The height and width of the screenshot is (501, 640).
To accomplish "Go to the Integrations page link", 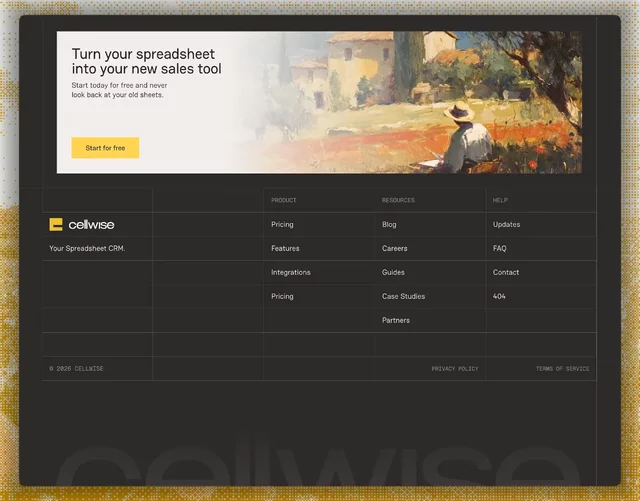I will pyautogui.click(x=291, y=272).
